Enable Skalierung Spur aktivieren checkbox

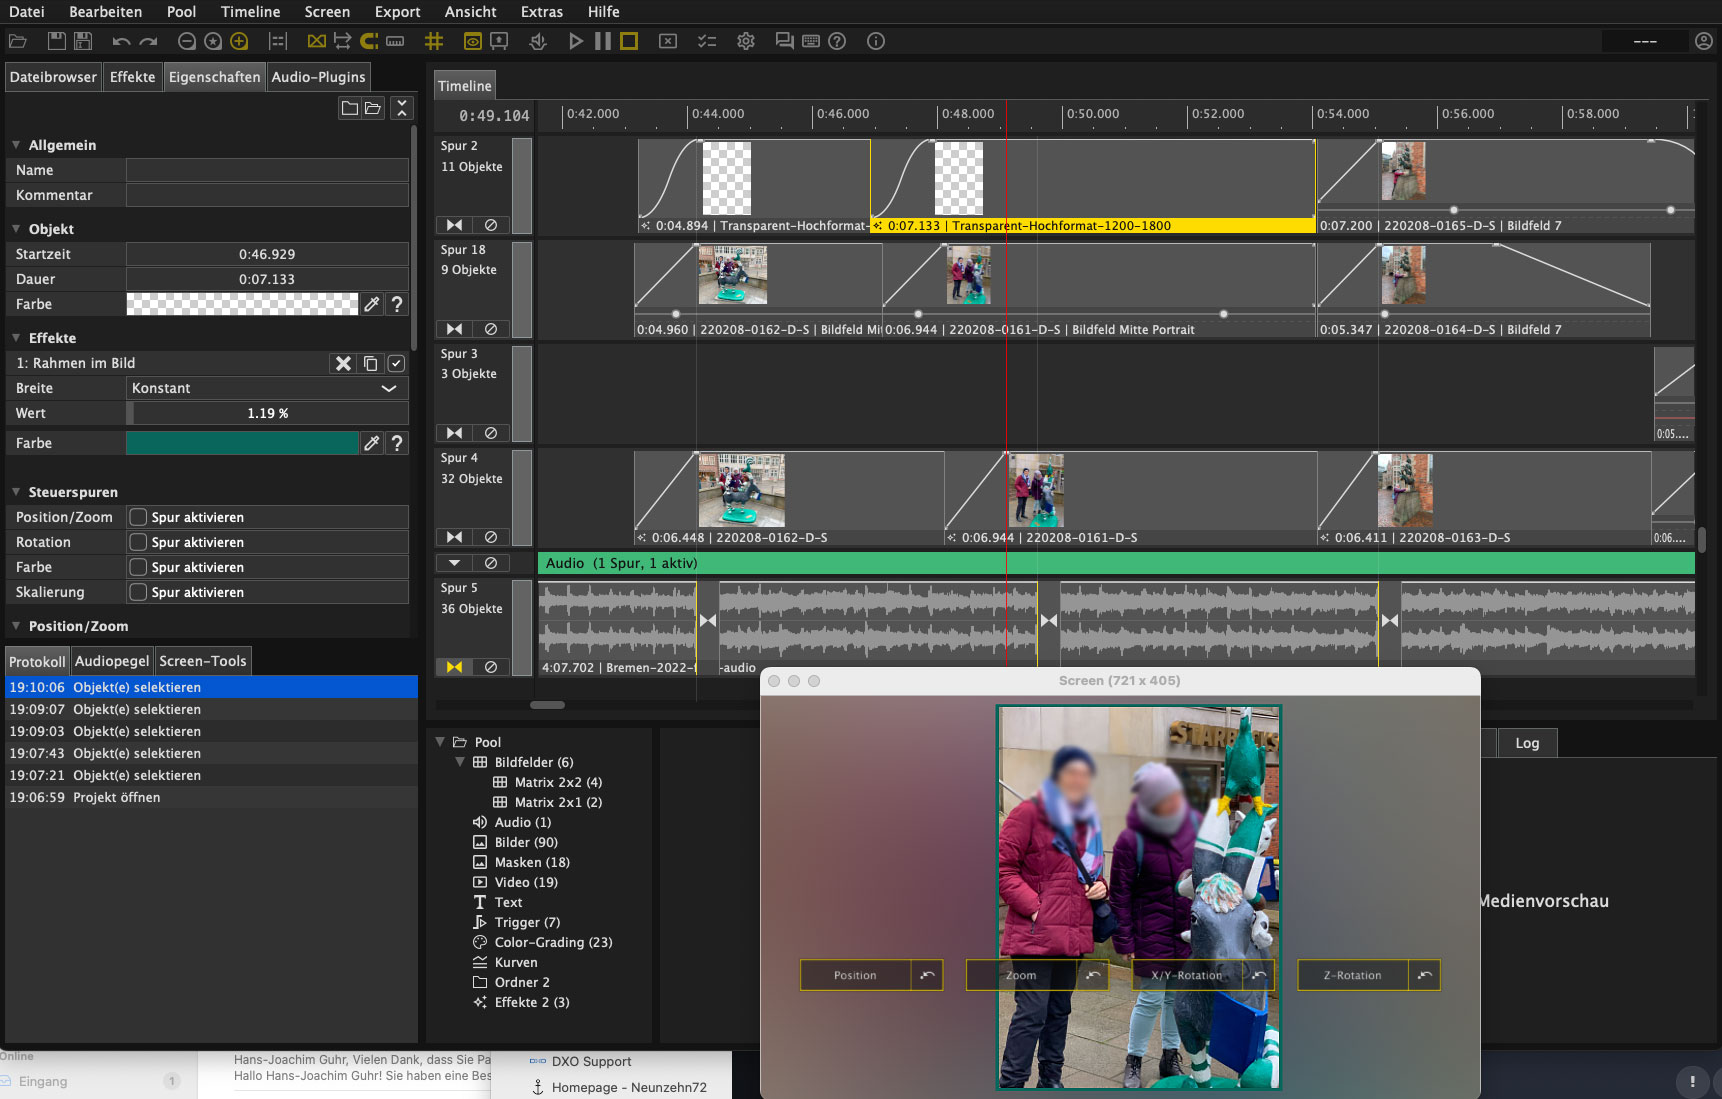138,592
